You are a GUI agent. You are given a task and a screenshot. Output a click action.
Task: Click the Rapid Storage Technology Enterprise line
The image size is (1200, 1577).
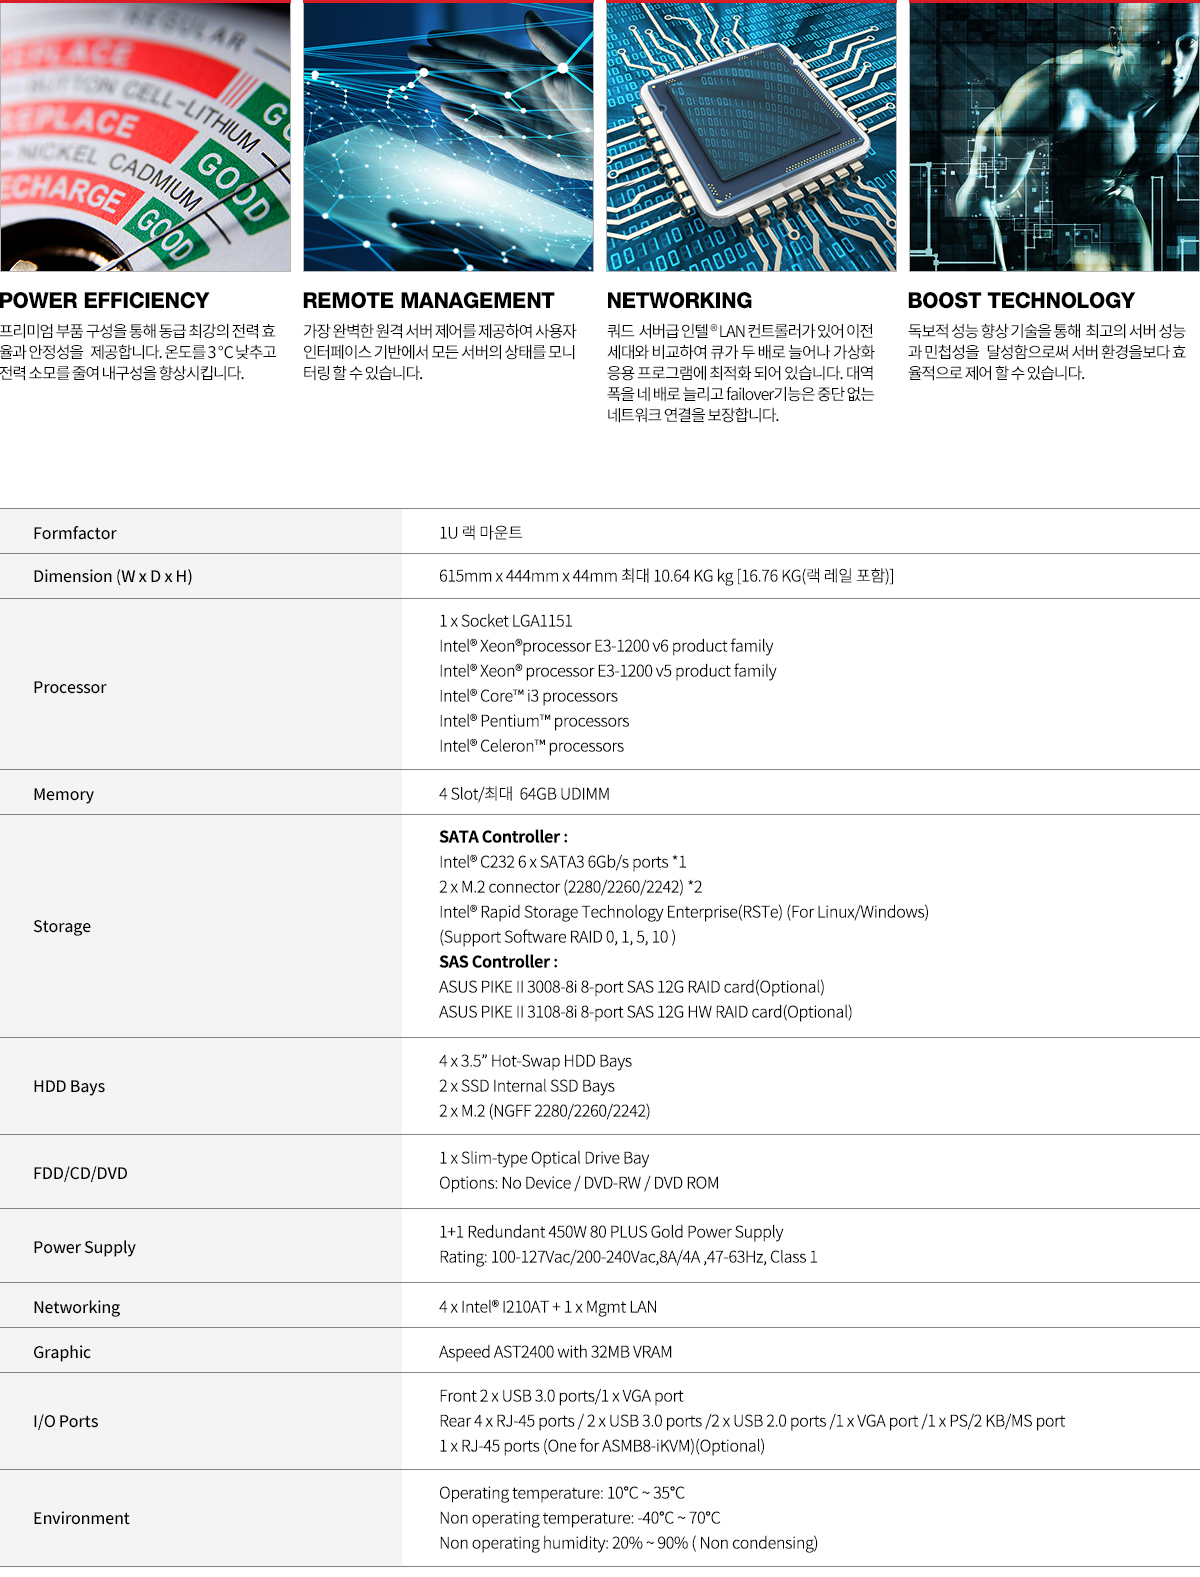click(684, 912)
